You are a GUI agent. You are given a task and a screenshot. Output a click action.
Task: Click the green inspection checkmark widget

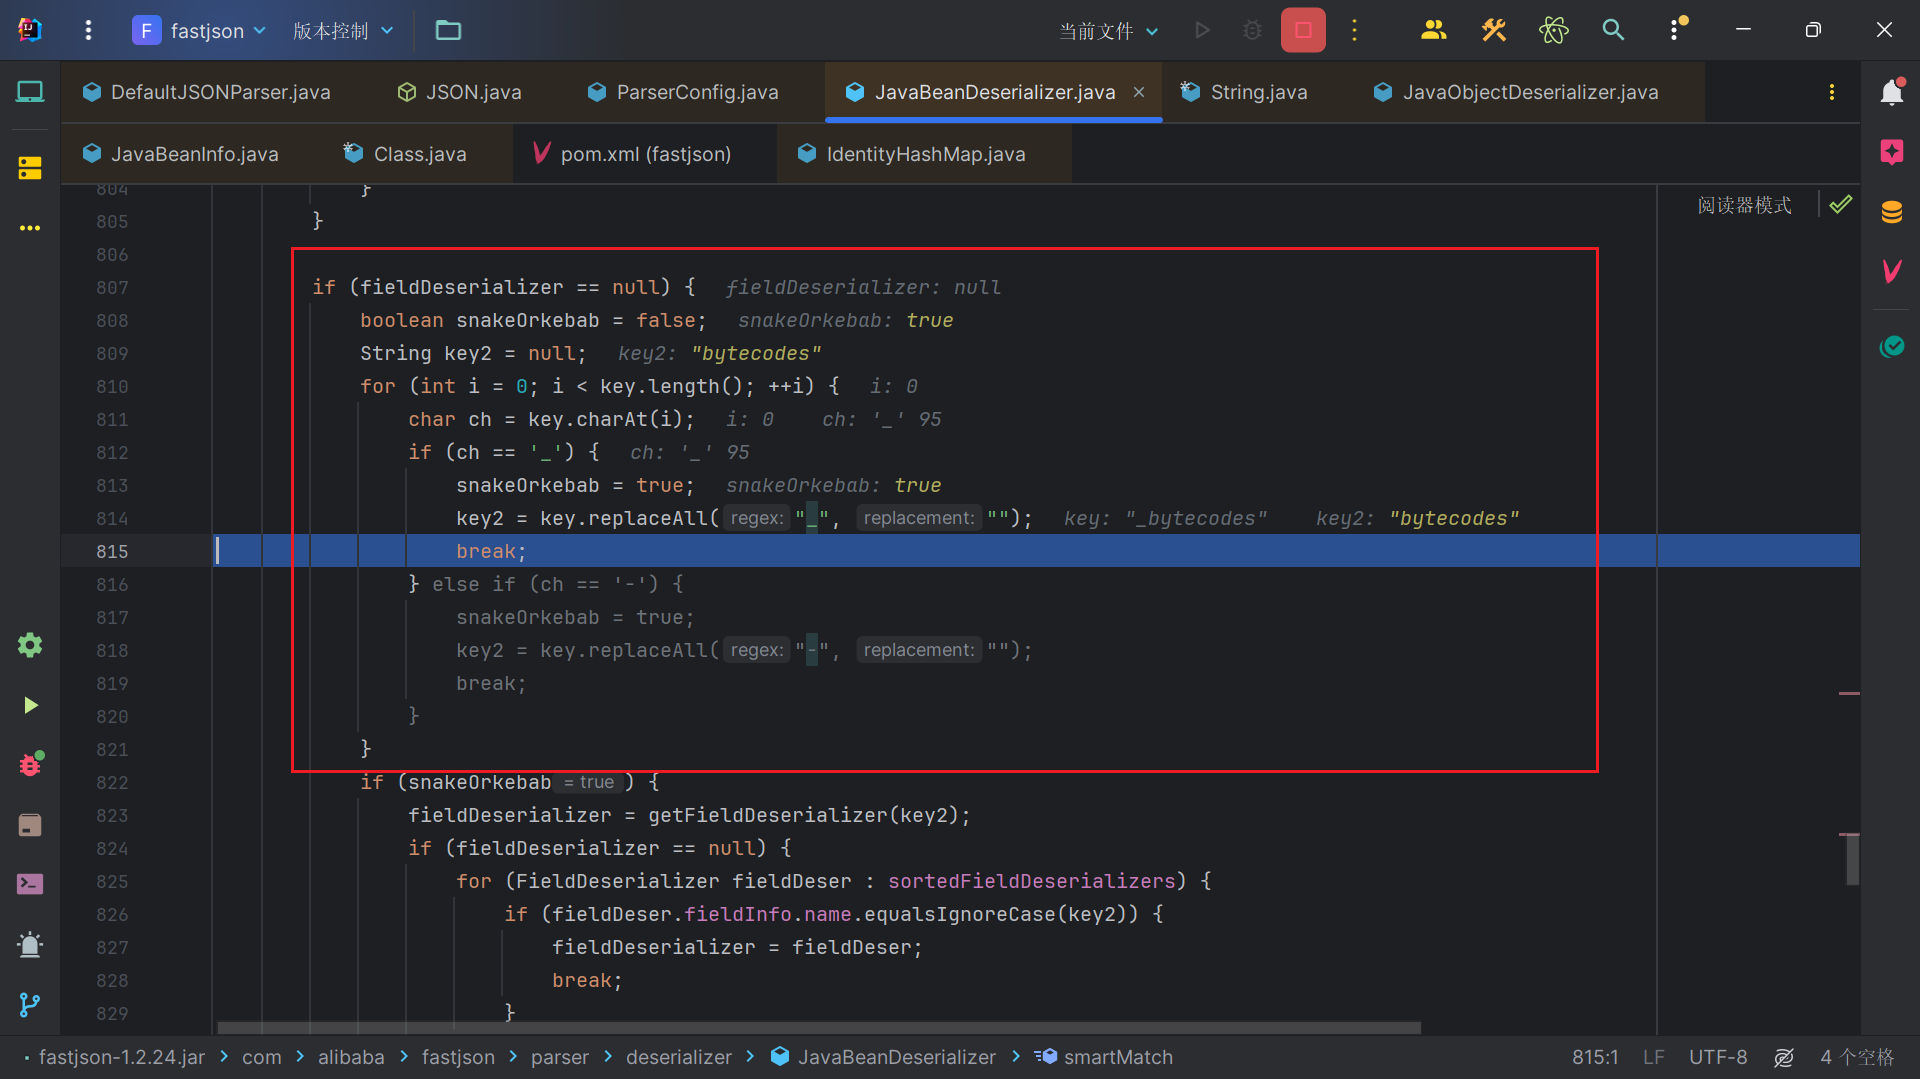coord(1840,205)
